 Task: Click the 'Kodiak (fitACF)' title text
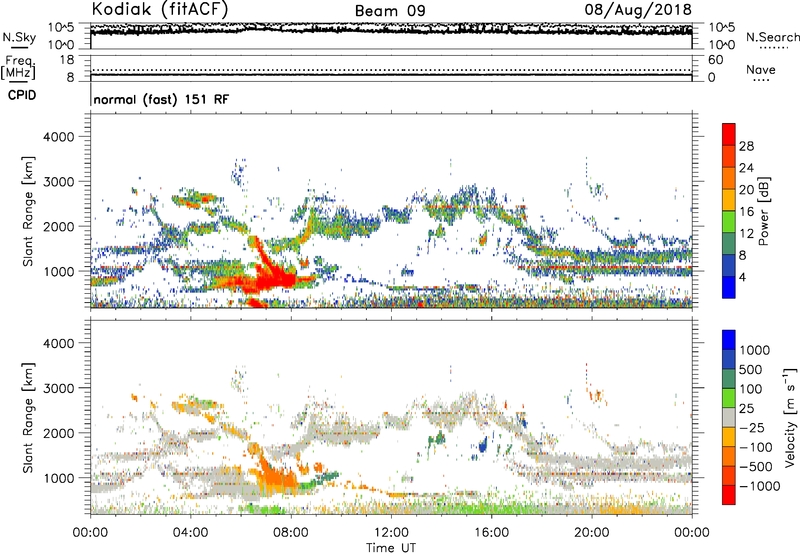(160, 9)
